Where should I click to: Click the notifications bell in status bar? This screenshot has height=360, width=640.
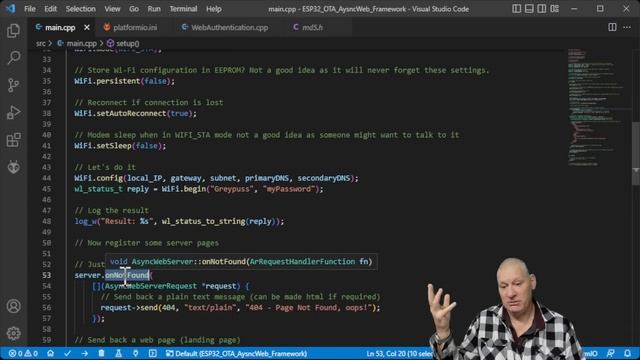[627, 353]
